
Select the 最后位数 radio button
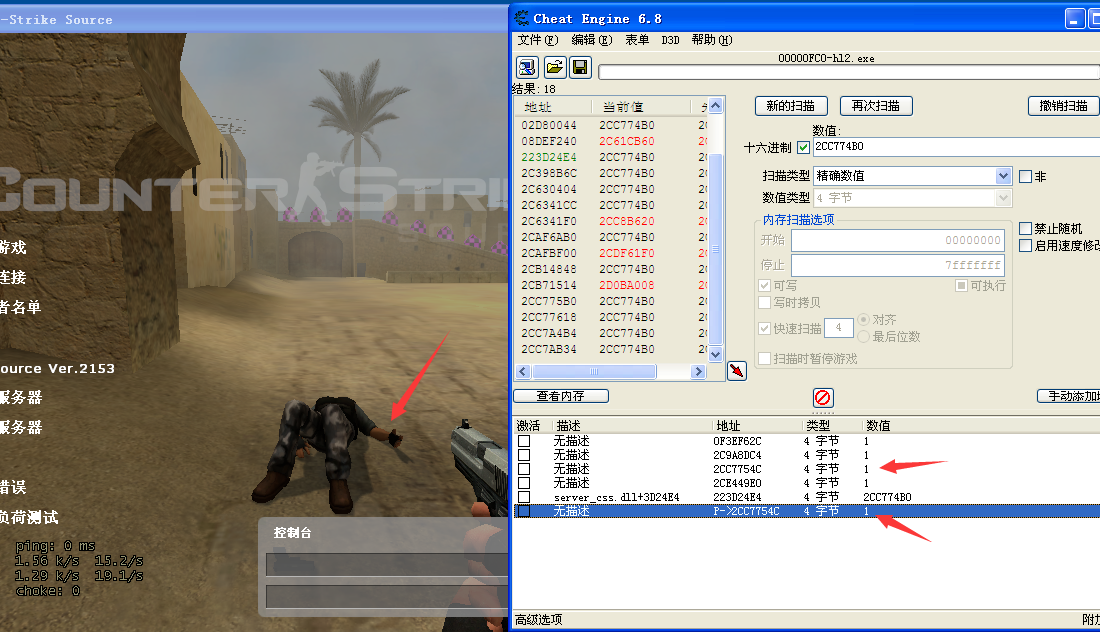[x=862, y=337]
